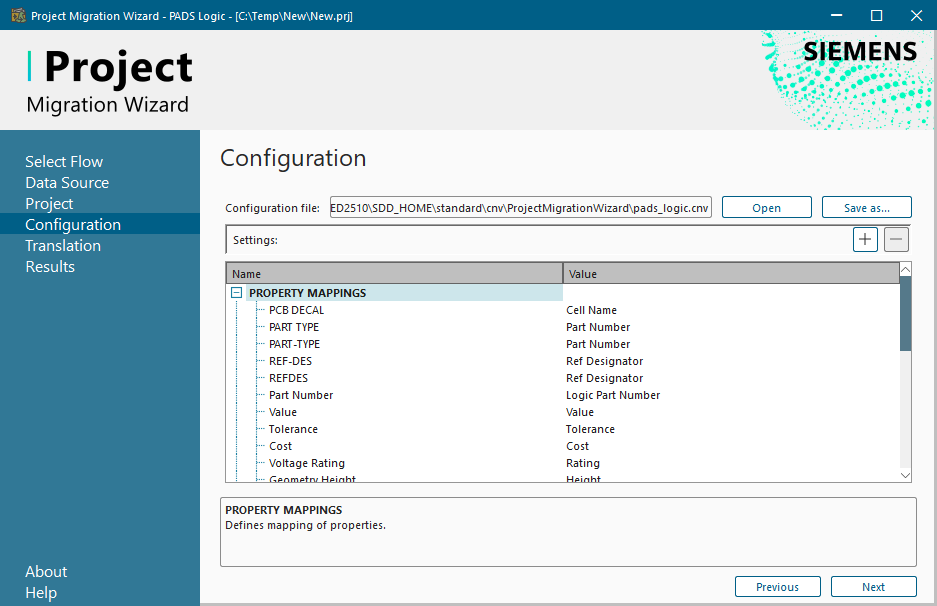
Task: Switch to the Translation step
Action: click(x=63, y=245)
